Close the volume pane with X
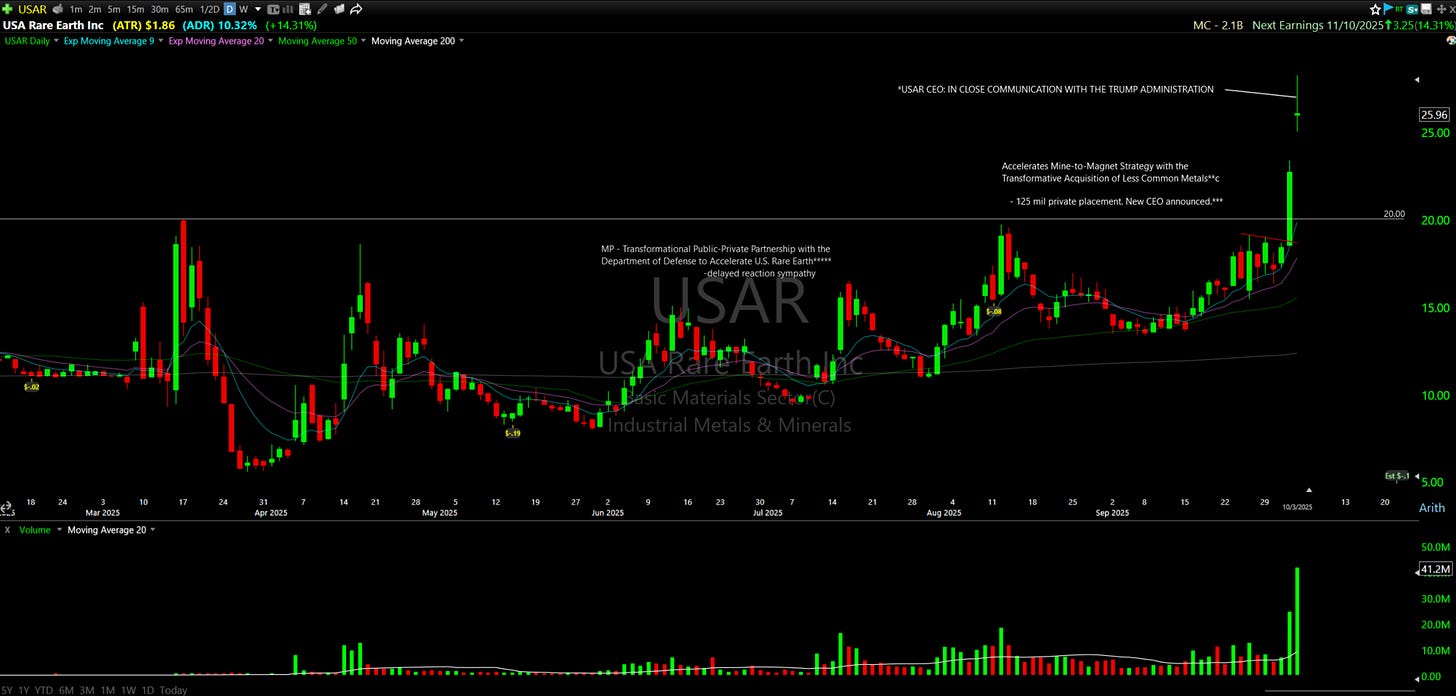 pyautogui.click(x=7, y=529)
